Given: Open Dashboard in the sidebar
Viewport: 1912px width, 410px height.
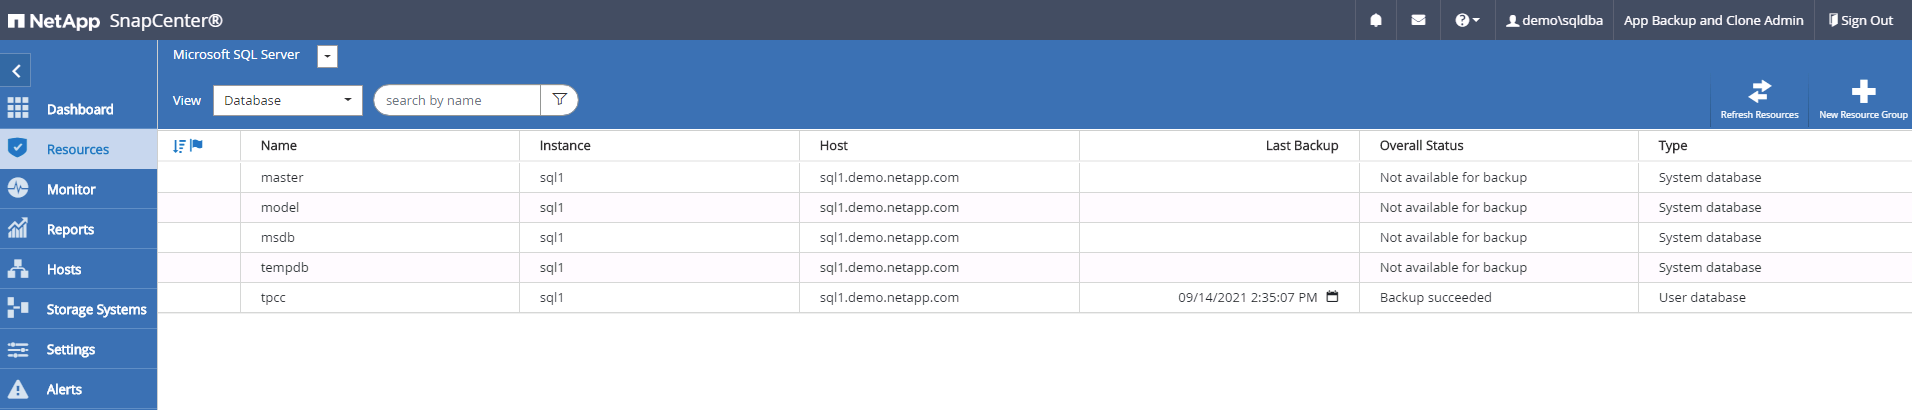Looking at the screenshot, I should [79, 109].
